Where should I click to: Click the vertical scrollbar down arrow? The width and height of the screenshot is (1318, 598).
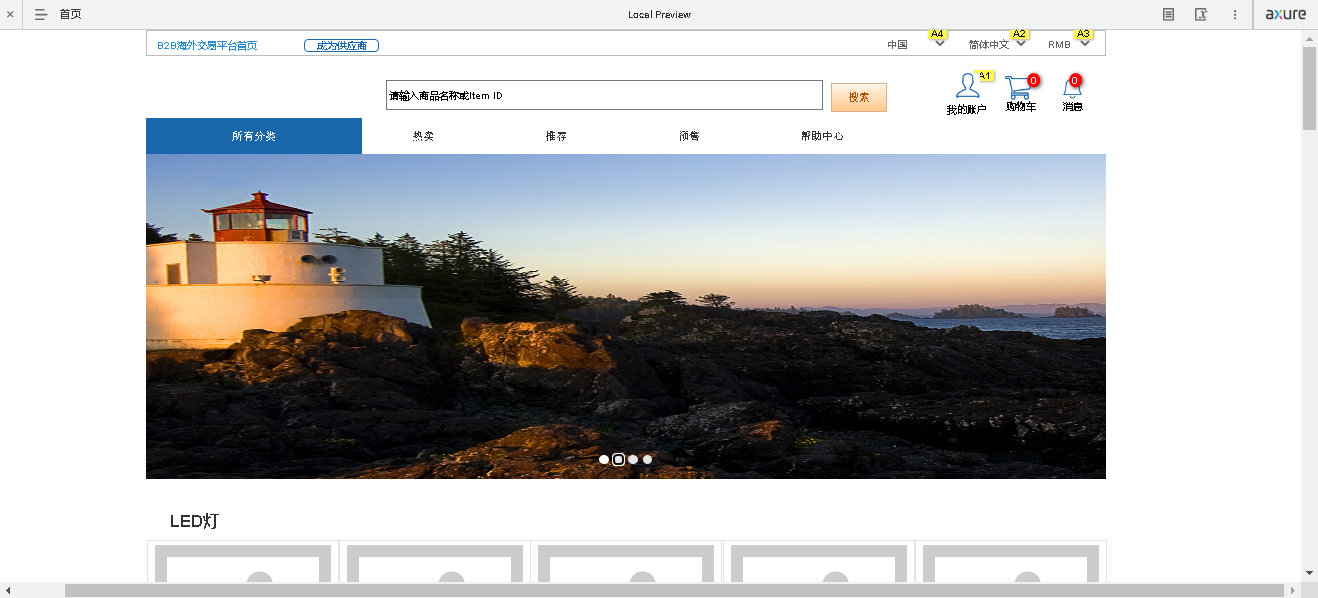pos(1309,573)
